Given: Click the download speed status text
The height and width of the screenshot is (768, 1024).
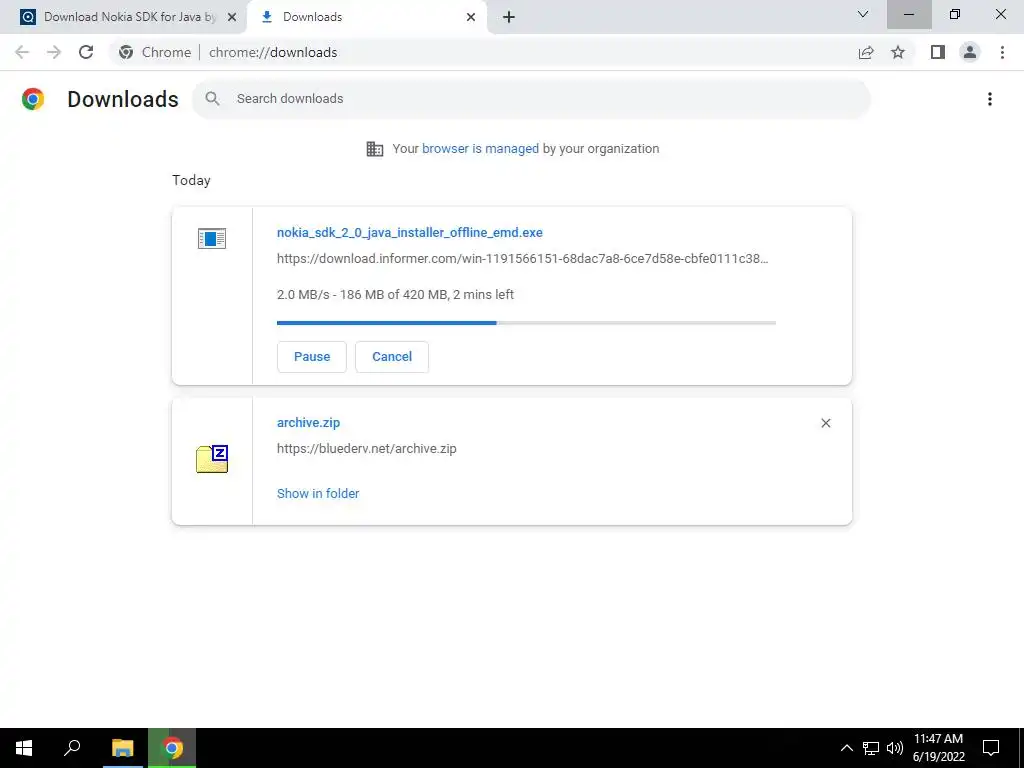Looking at the screenshot, I should pos(395,295).
